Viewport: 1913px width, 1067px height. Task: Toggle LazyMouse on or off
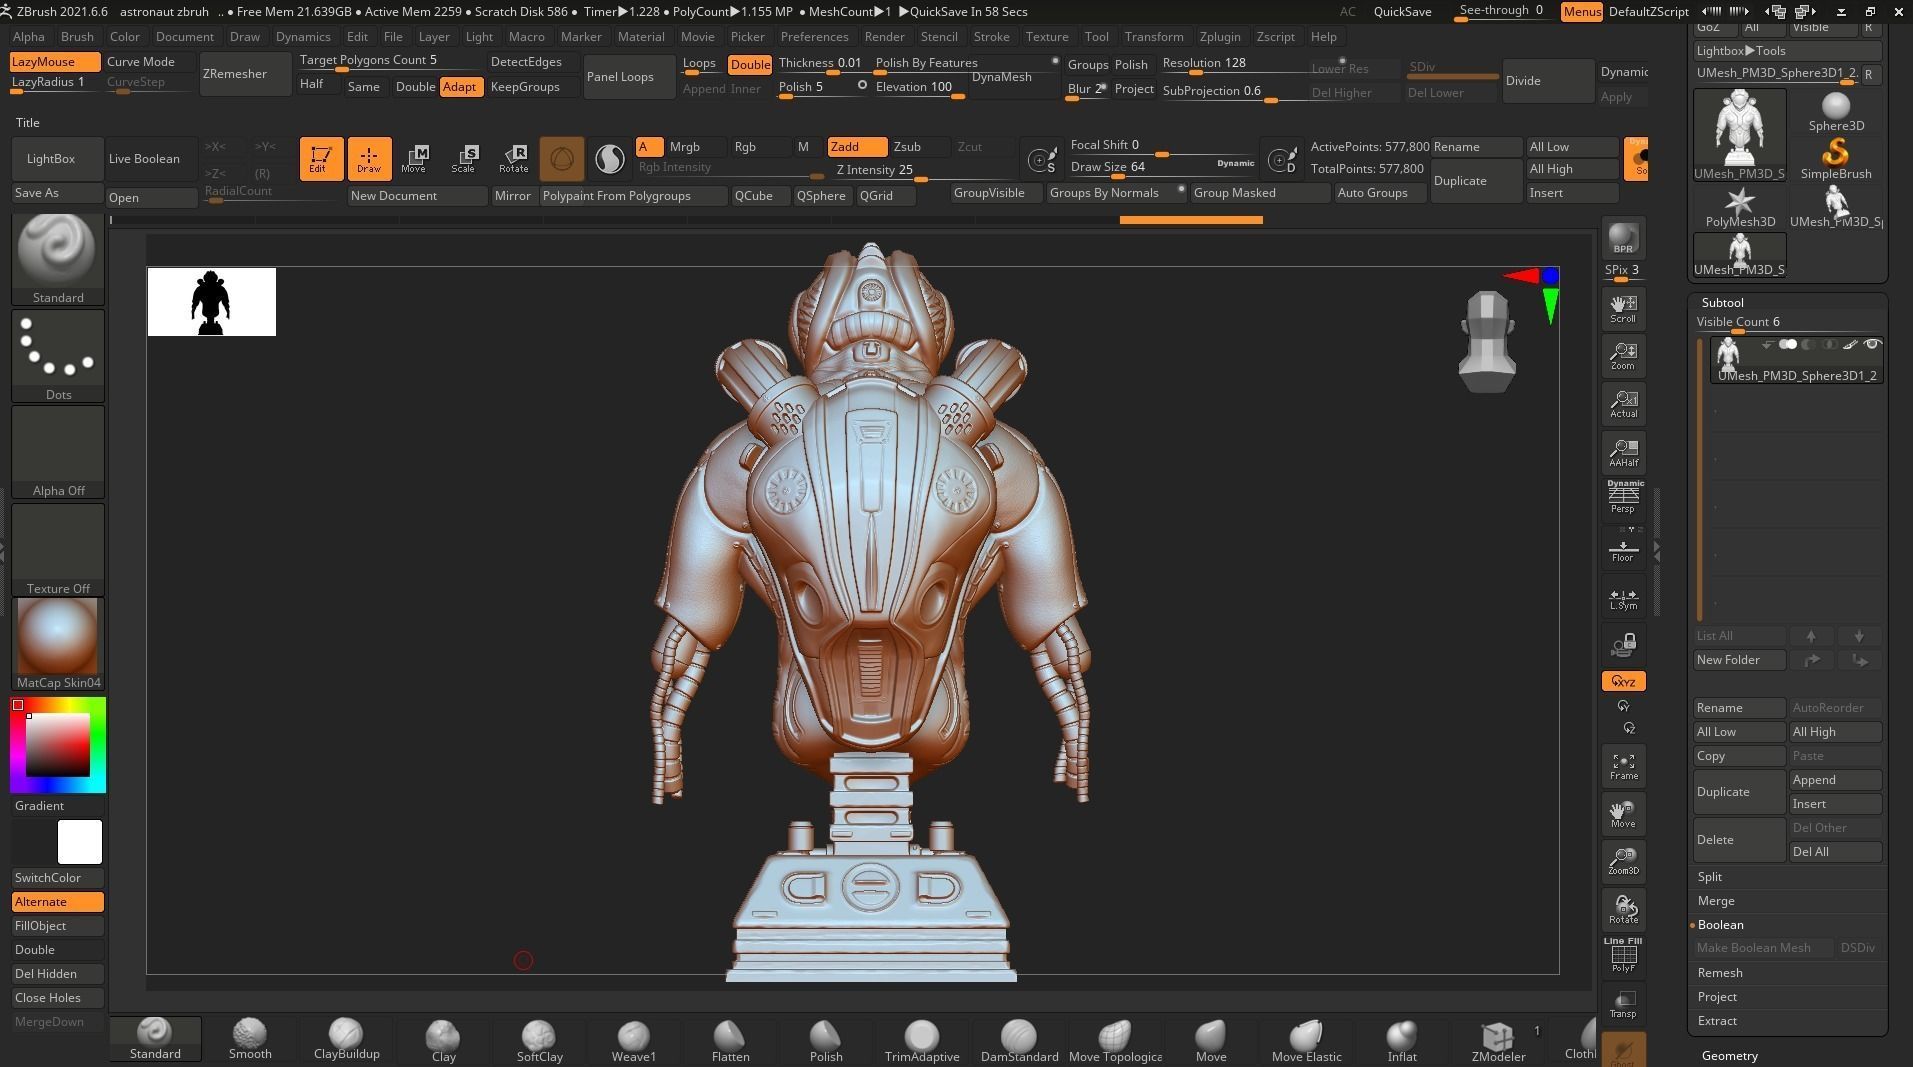tap(55, 62)
